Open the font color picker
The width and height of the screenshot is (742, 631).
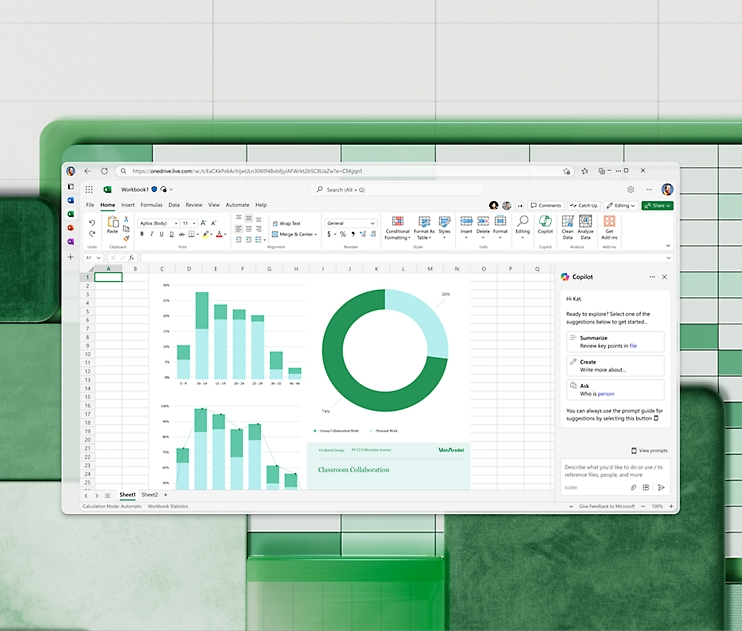220,234
